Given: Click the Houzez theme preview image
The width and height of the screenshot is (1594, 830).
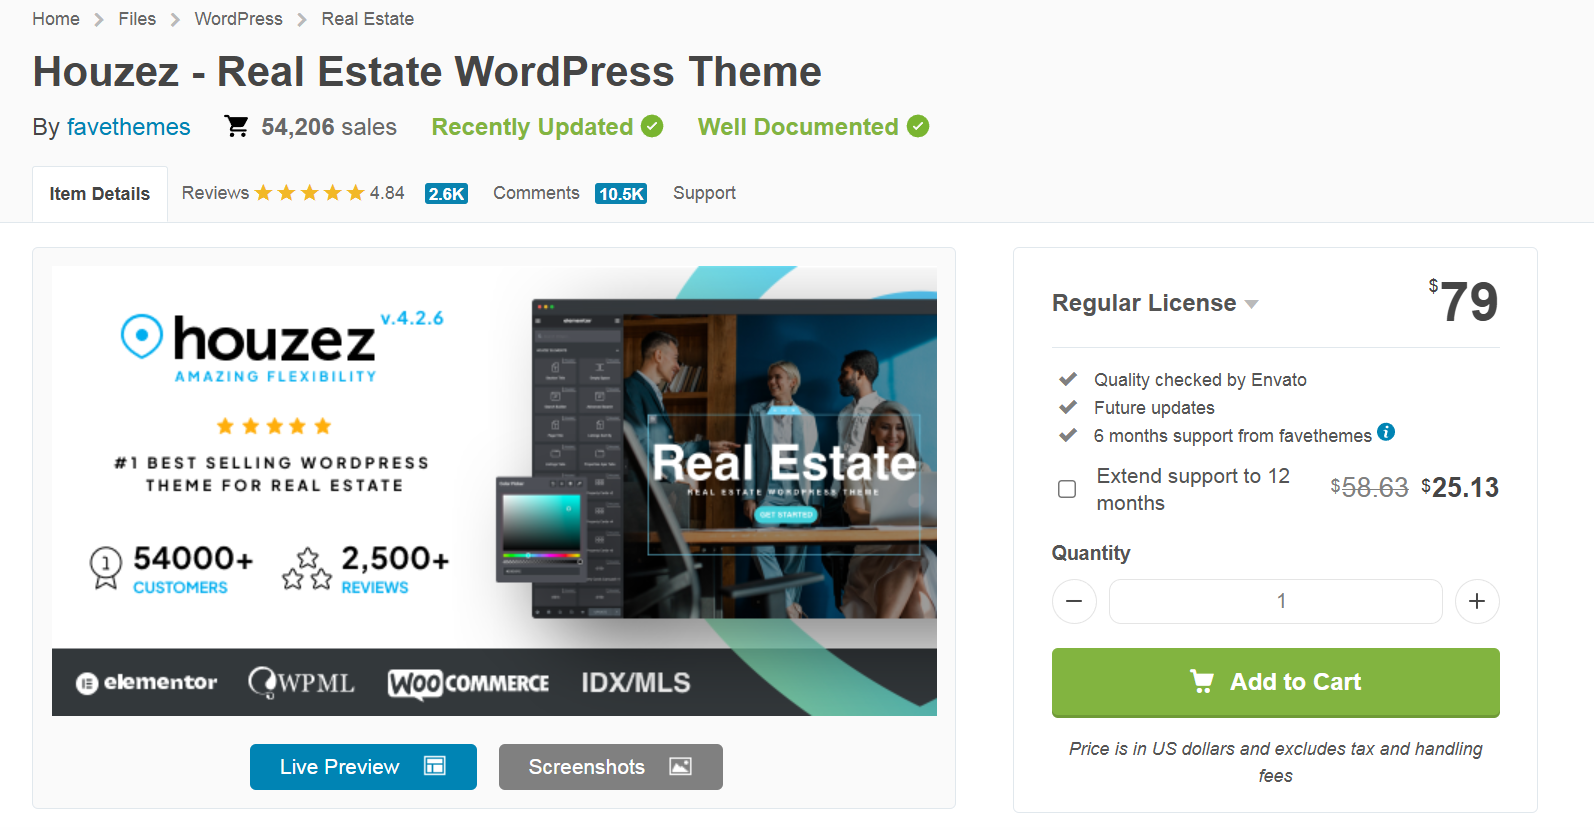Looking at the screenshot, I should coord(494,490).
